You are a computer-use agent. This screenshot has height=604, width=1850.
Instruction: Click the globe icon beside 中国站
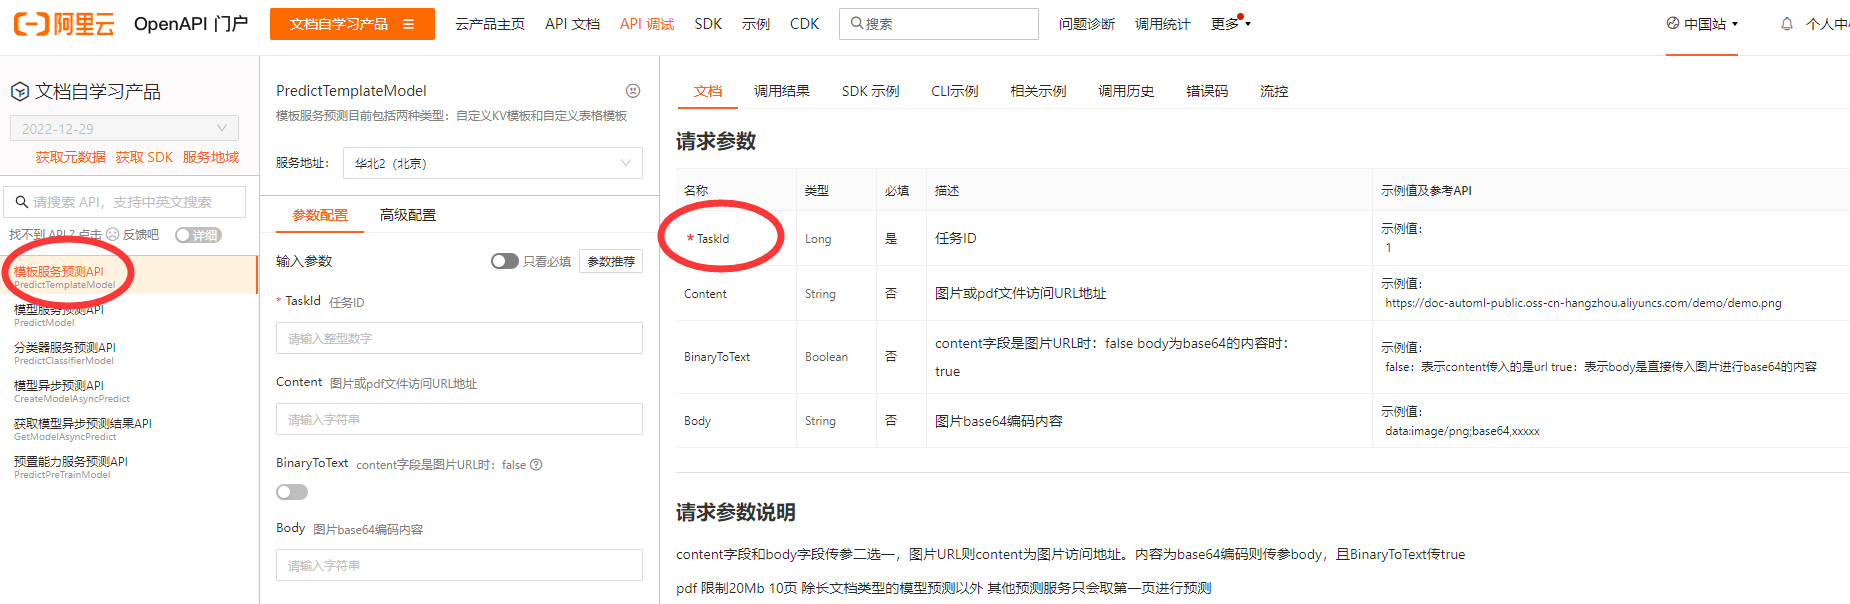1673,23
